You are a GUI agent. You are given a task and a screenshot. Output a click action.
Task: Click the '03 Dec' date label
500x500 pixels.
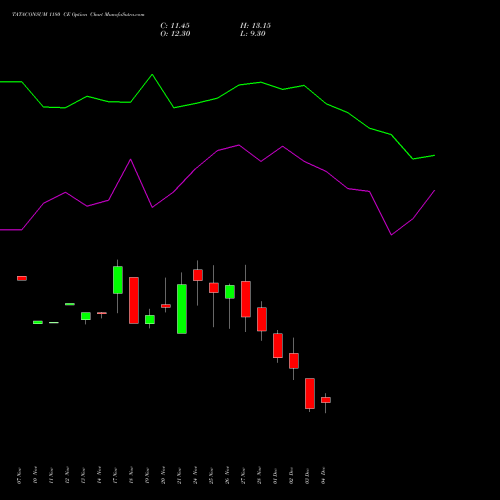click(307, 476)
